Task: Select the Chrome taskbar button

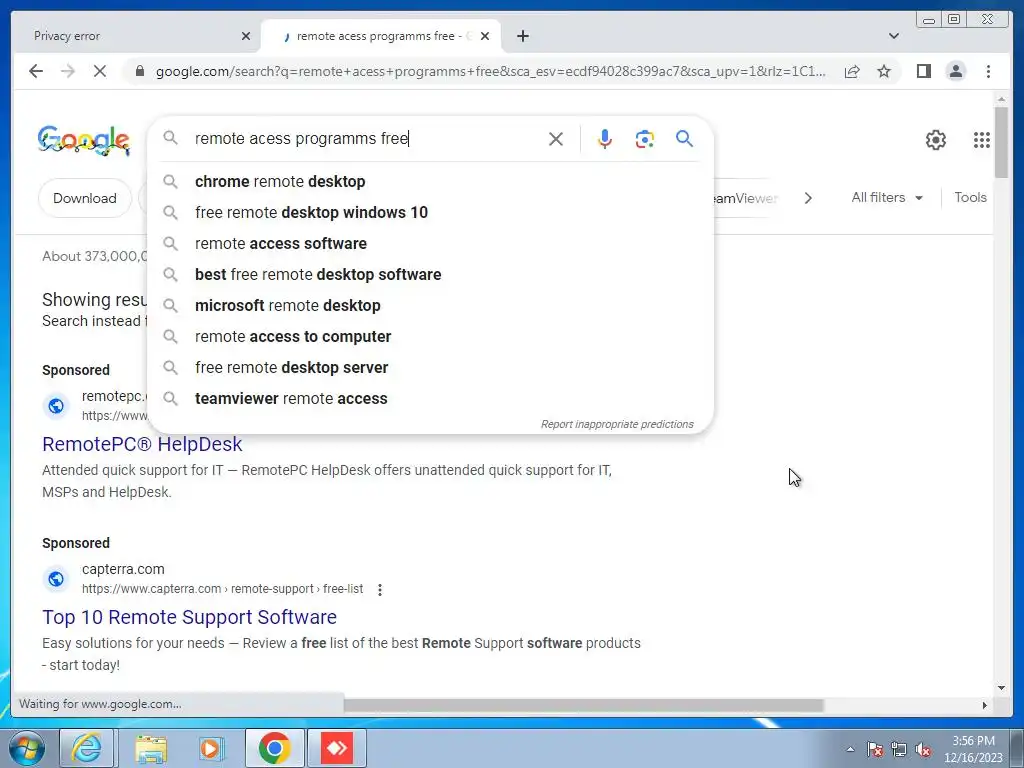Action: click(x=274, y=748)
